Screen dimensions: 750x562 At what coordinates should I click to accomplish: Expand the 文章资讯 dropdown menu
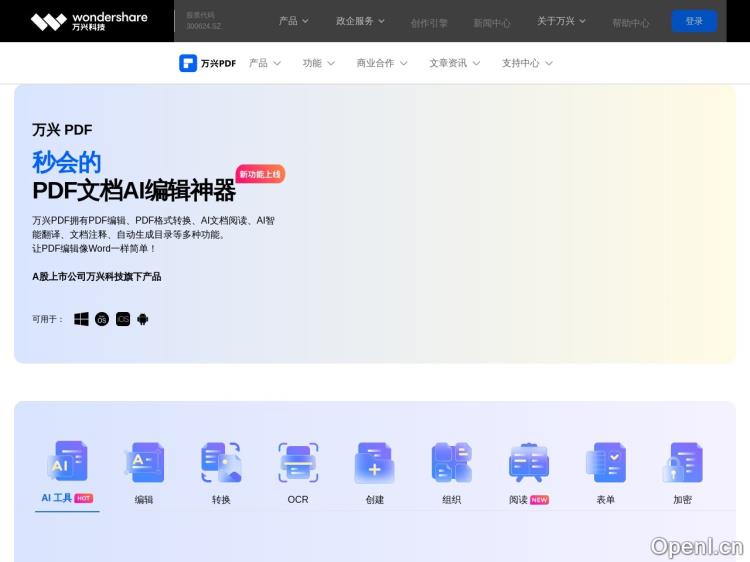coord(454,63)
